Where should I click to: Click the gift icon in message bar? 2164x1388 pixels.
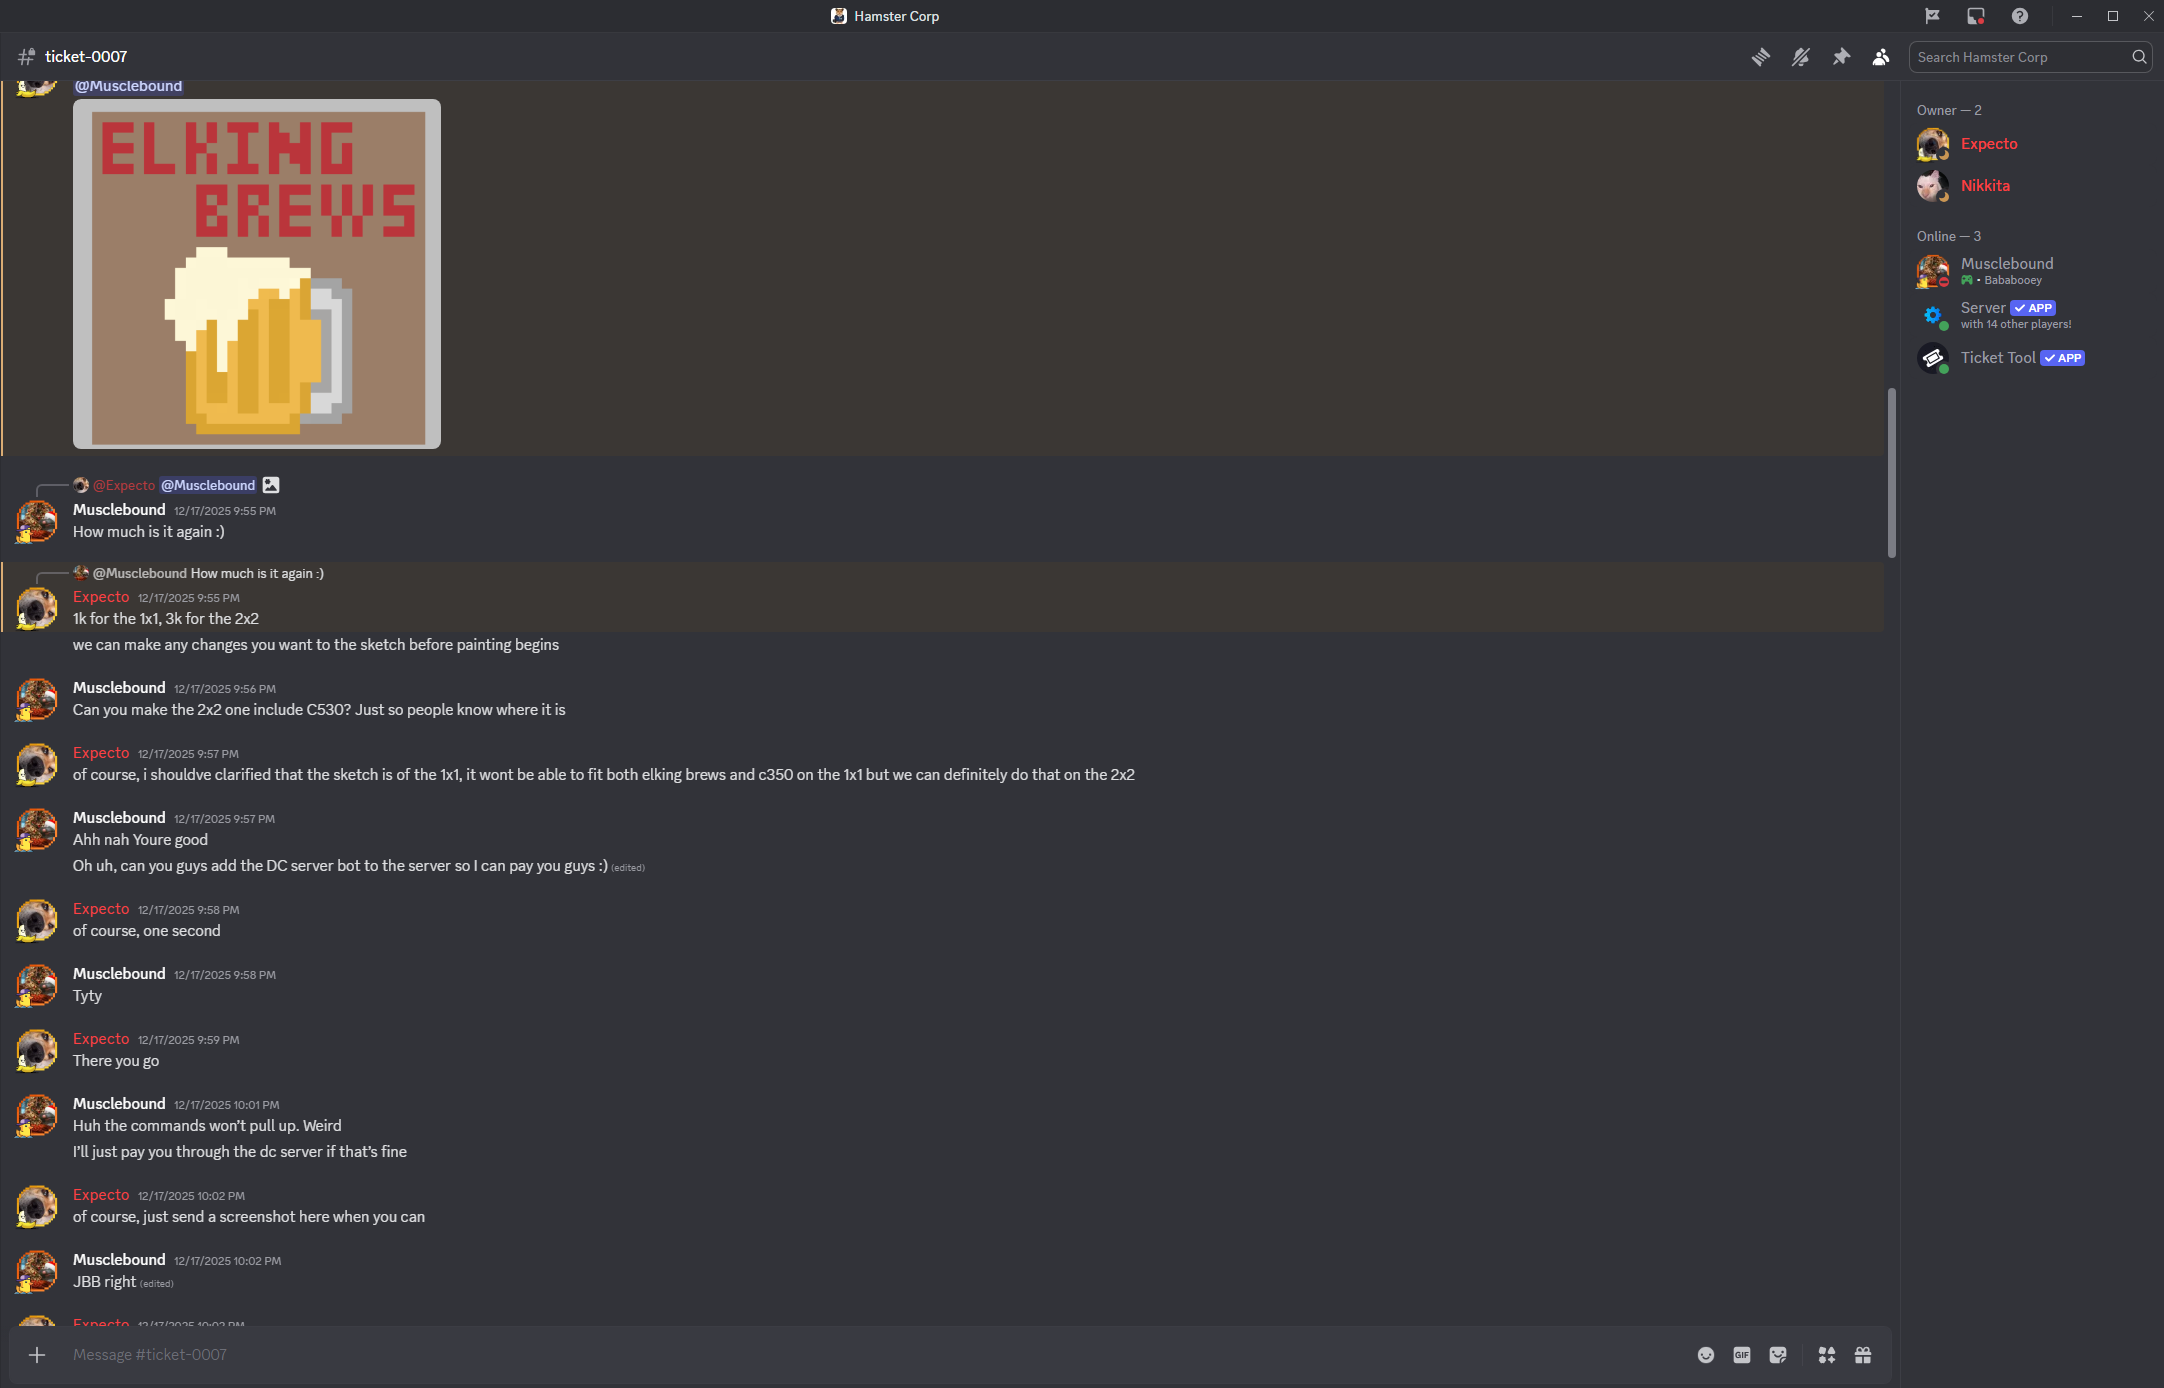pyautogui.click(x=1863, y=1355)
